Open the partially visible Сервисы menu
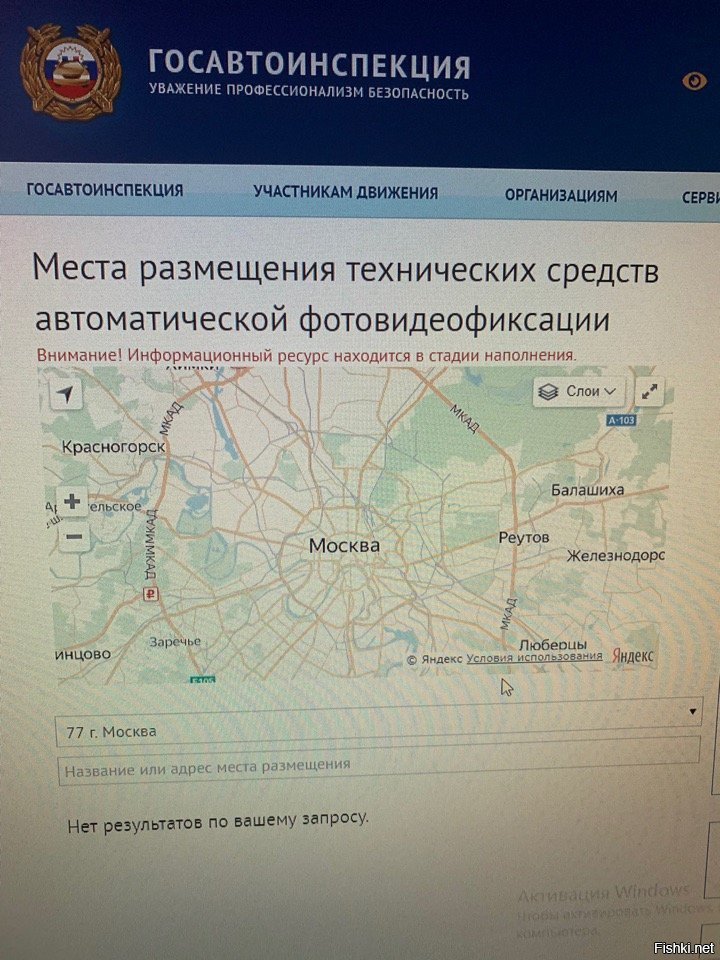720x960 pixels. click(699, 198)
